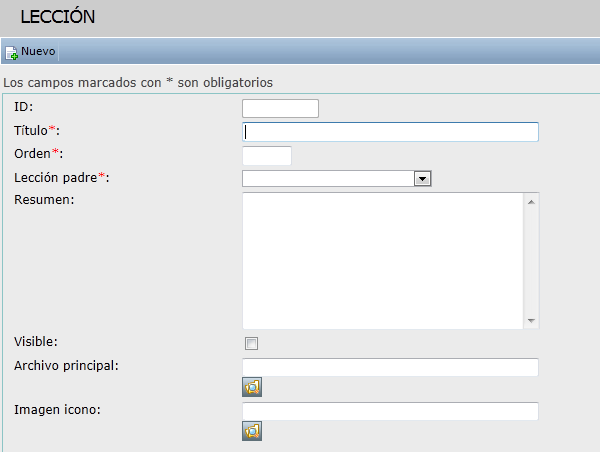
Task: Focus the ID input field
Action: pos(280,108)
